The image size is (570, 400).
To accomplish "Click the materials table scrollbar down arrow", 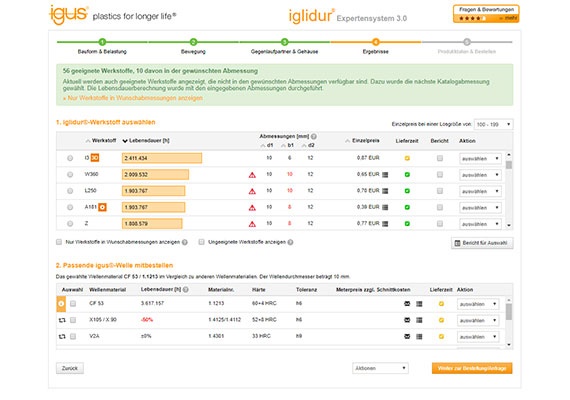I will pos(509,225).
